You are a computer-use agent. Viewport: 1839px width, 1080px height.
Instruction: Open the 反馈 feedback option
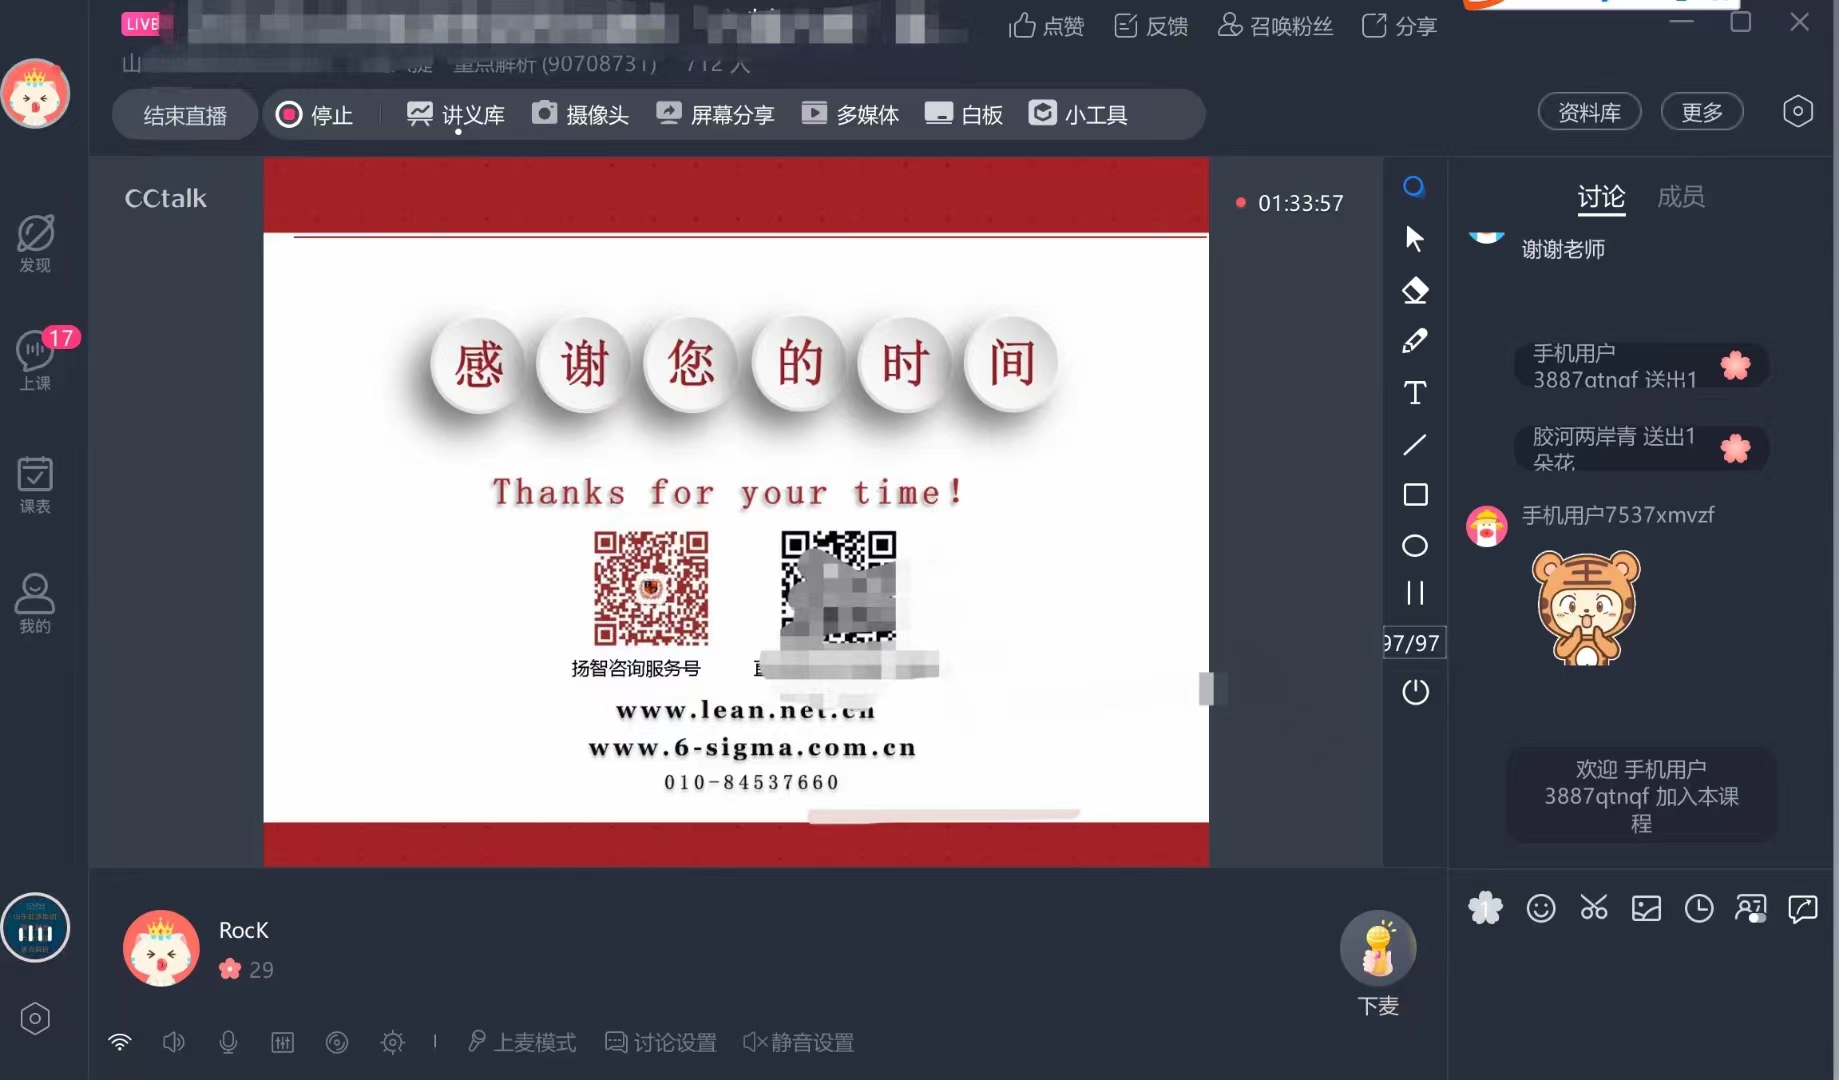point(1151,26)
